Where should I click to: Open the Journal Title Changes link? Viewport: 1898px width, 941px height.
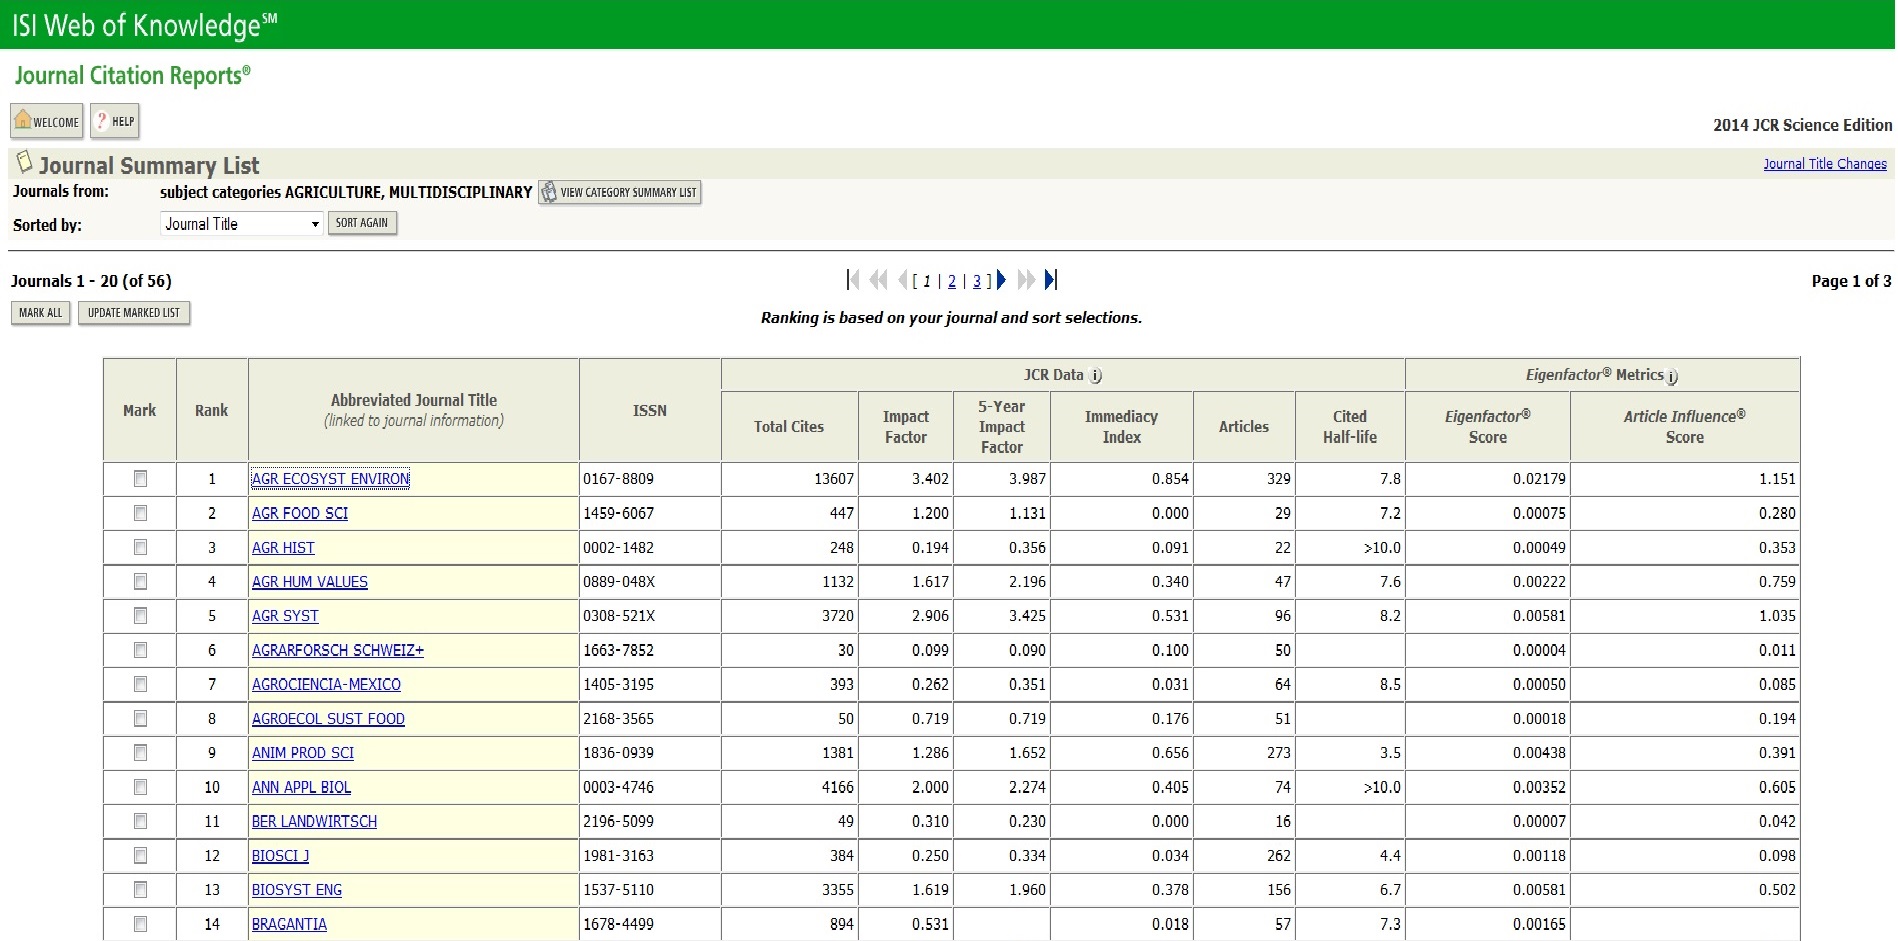point(1824,164)
